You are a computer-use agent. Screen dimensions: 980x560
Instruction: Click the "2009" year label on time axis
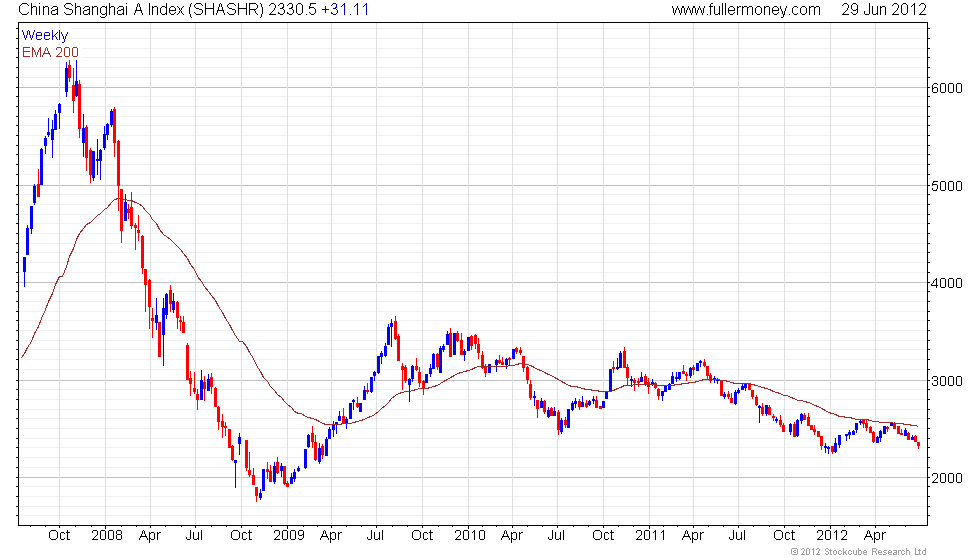288,535
